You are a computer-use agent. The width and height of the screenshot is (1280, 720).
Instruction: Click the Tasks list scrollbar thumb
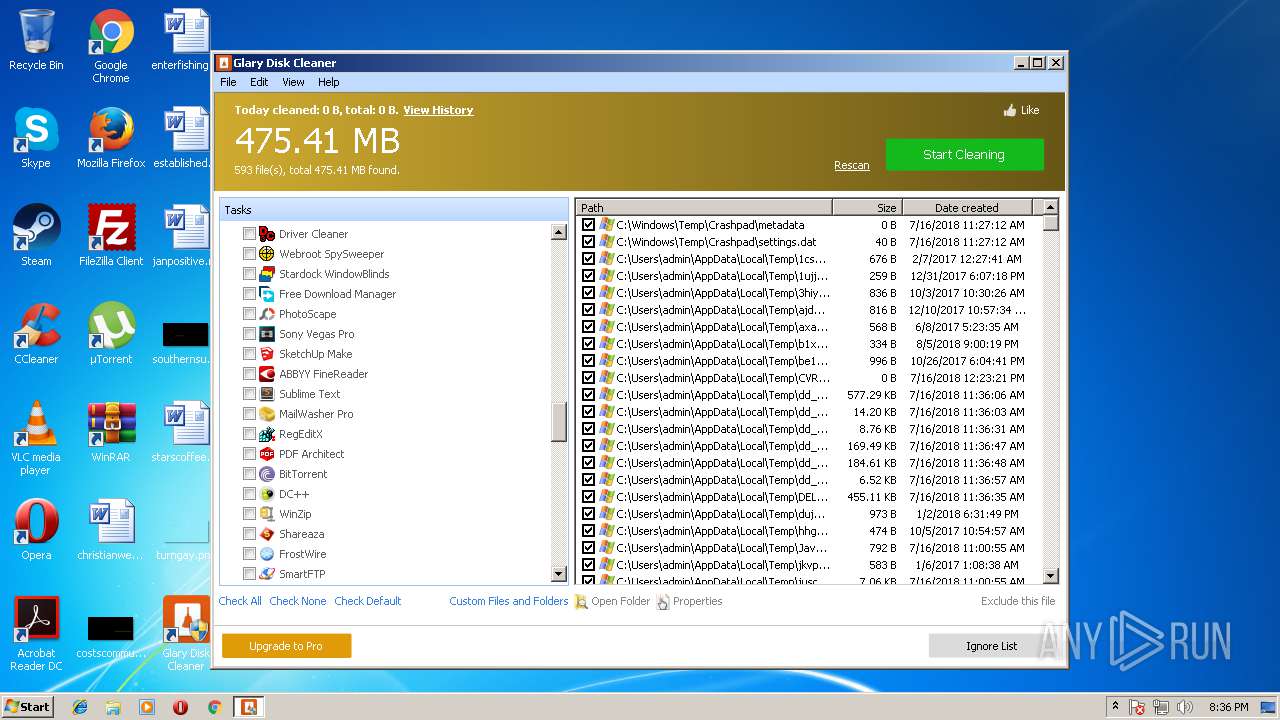559,422
